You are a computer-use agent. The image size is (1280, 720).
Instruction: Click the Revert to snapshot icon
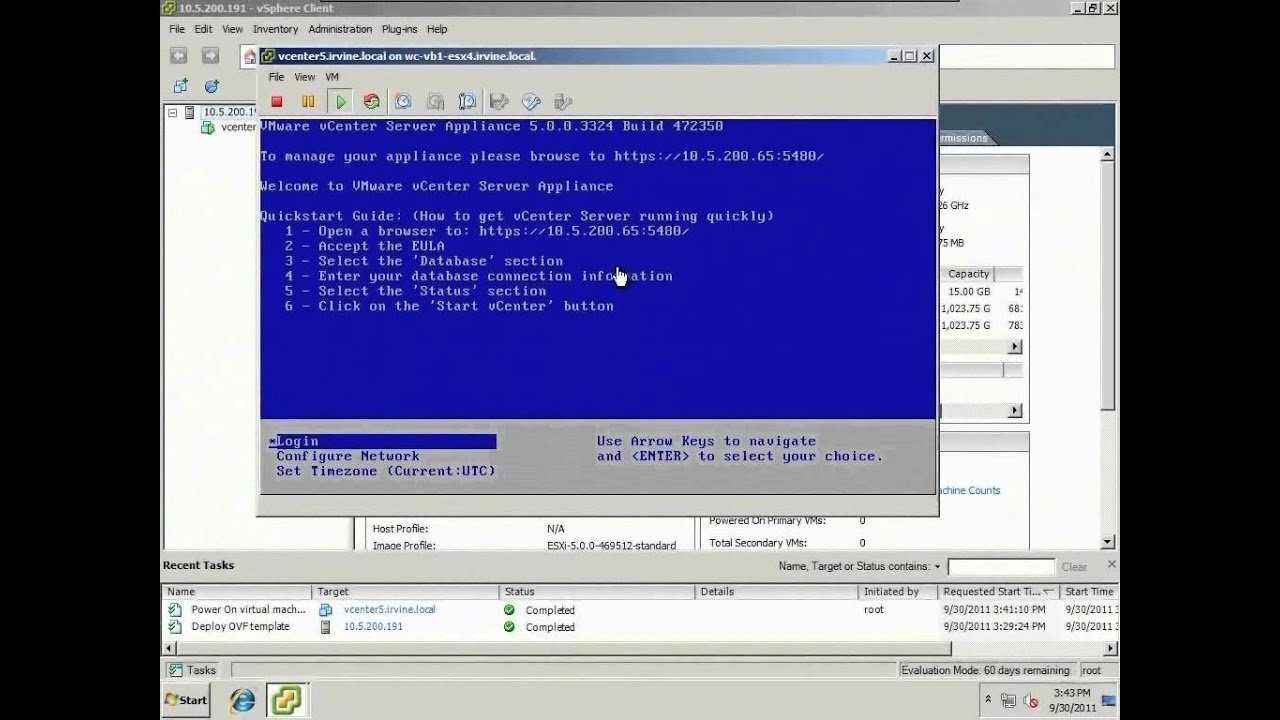(435, 102)
